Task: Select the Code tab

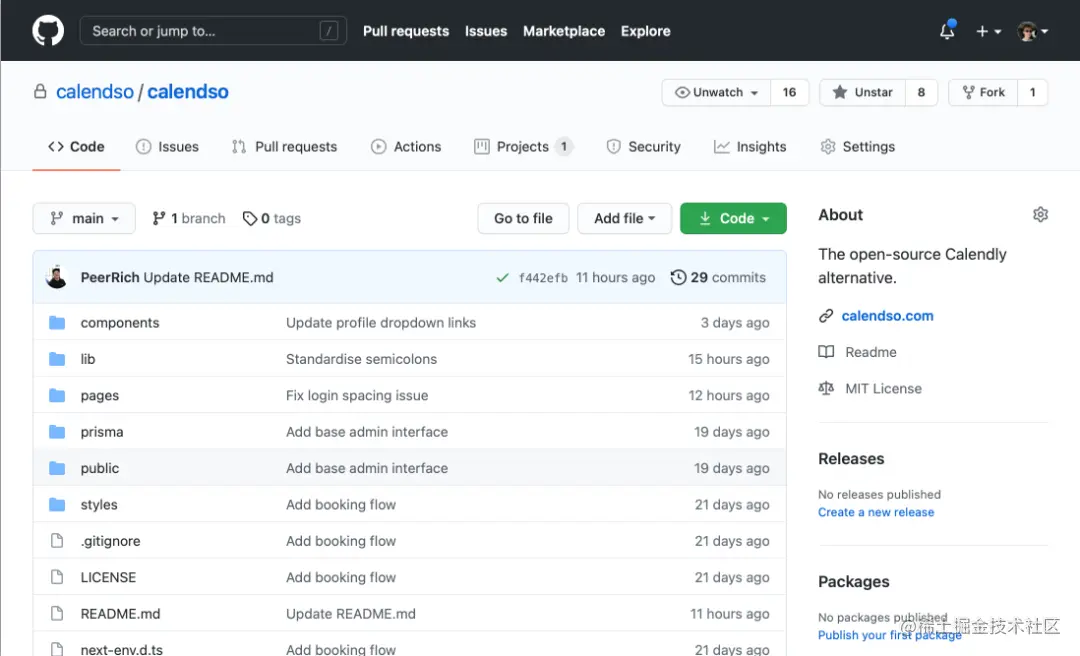Action: tap(76, 147)
